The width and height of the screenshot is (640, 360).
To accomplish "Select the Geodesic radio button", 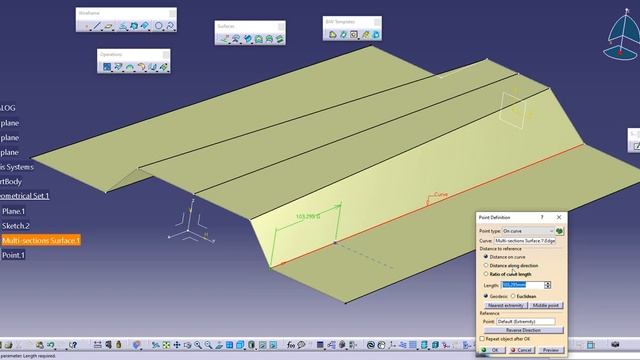I will click(486, 296).
